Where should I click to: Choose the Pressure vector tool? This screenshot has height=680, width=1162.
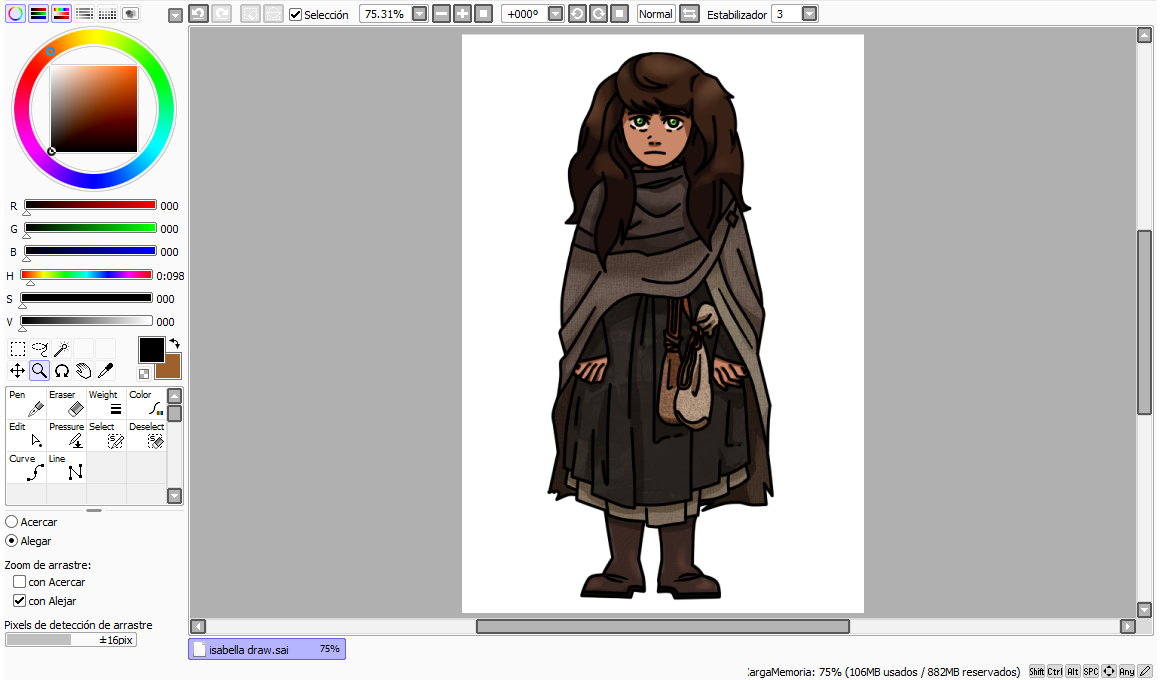[66, 435]
